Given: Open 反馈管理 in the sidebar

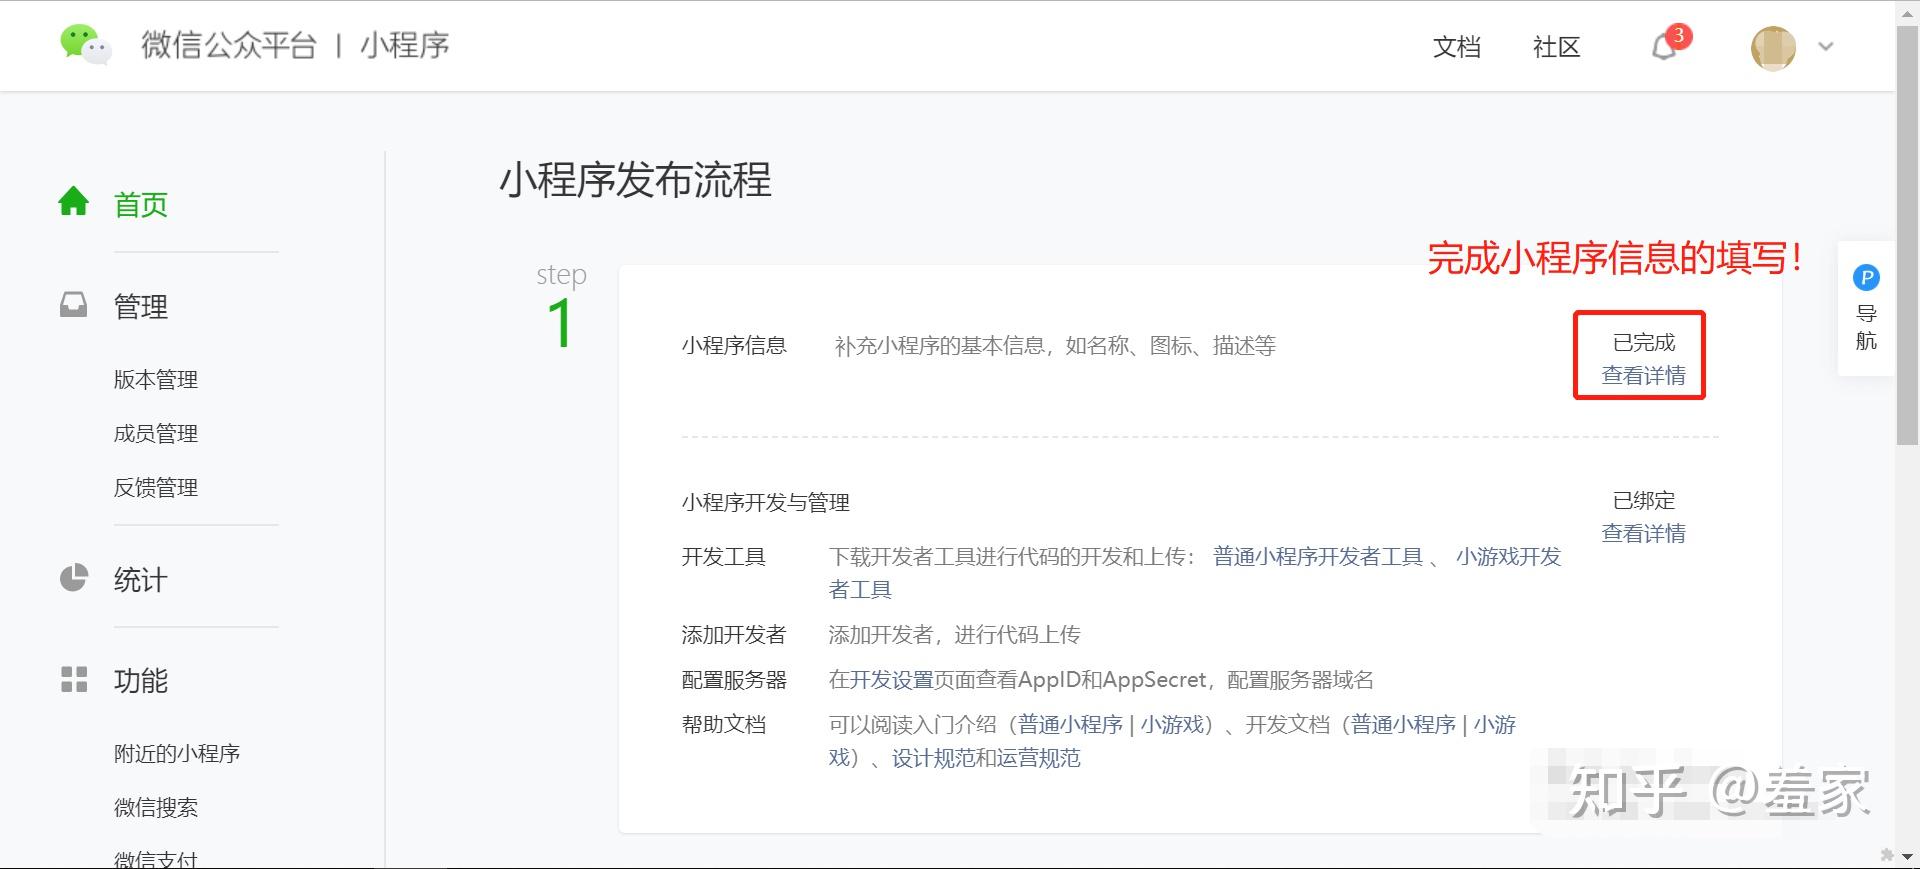Looking at the screenshot, I should click(156, 487).
